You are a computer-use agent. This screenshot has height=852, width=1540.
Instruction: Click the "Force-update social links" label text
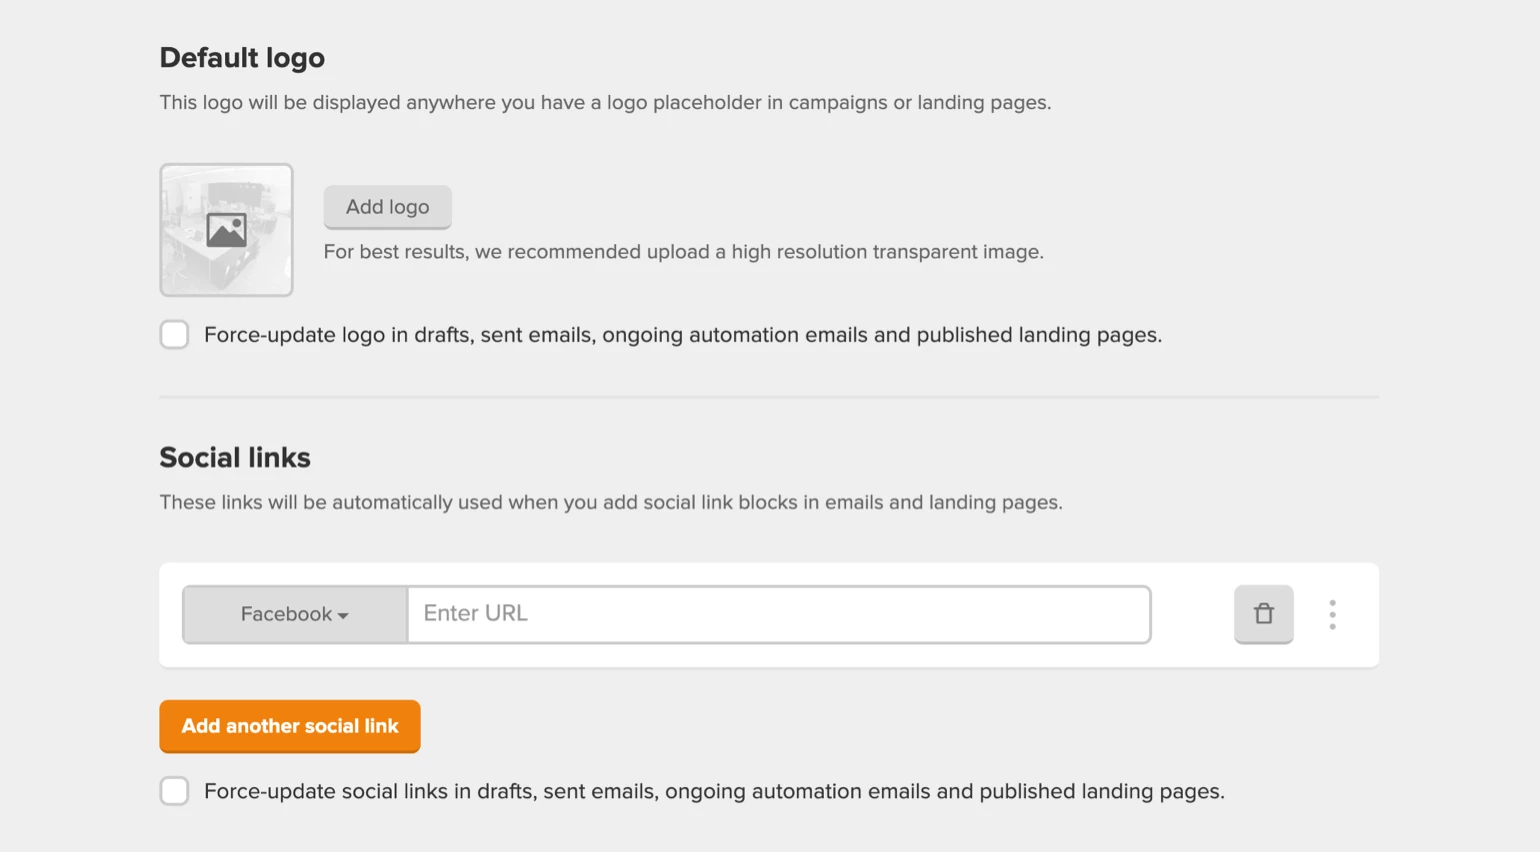pos(714,791)
